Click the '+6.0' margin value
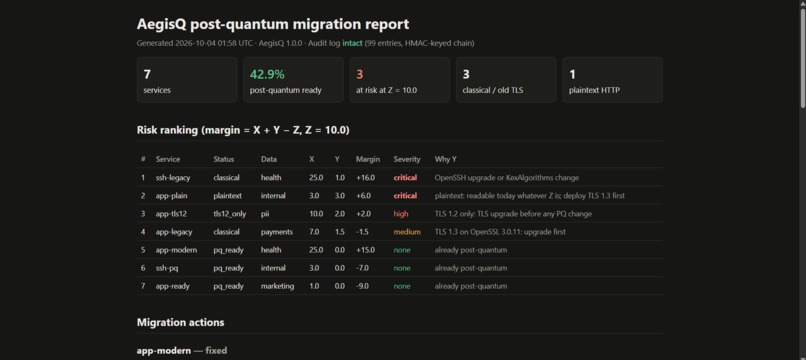 [363, 196]
